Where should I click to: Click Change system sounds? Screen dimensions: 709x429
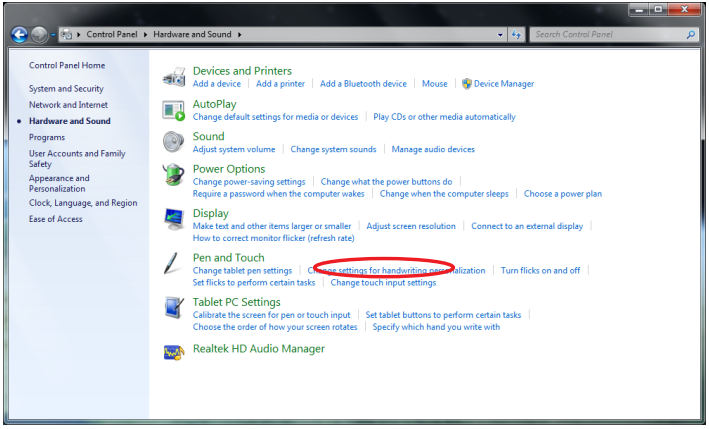click(x=333, y=149)
